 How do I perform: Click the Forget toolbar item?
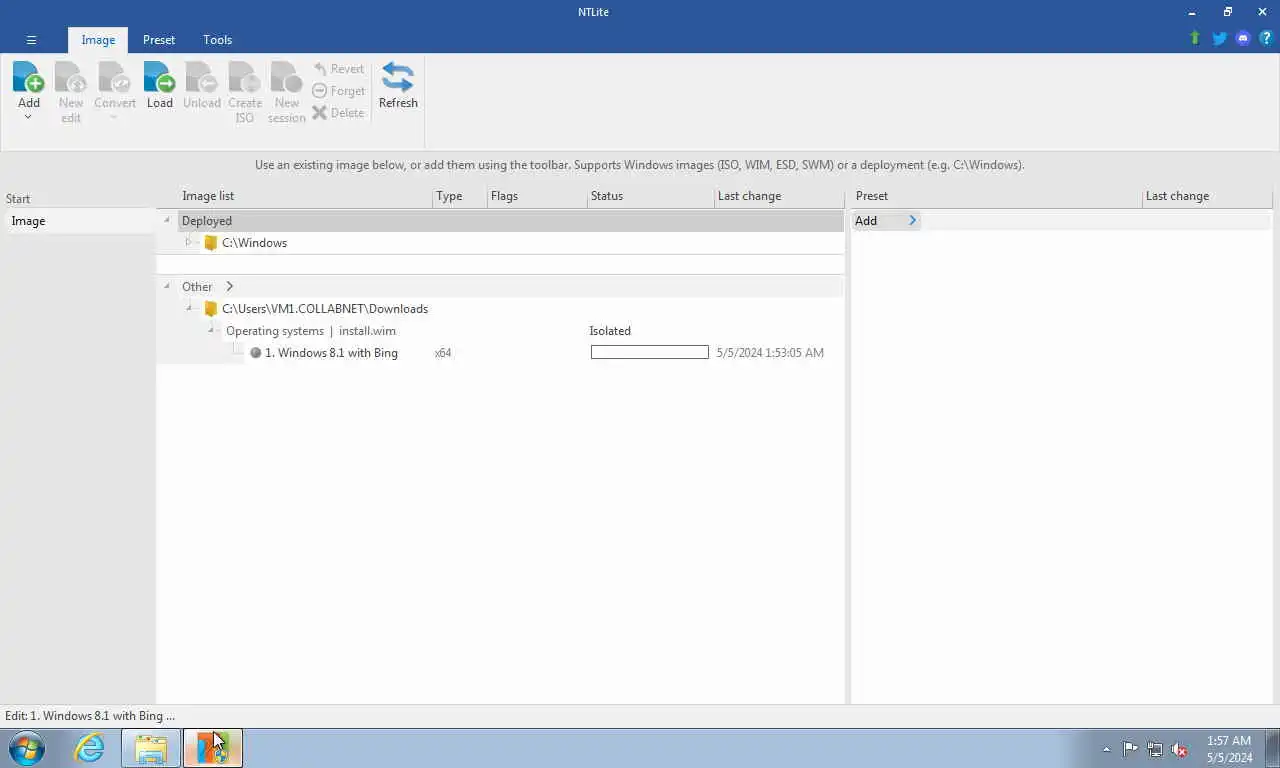pyautogui.click(x=339, y=91)
